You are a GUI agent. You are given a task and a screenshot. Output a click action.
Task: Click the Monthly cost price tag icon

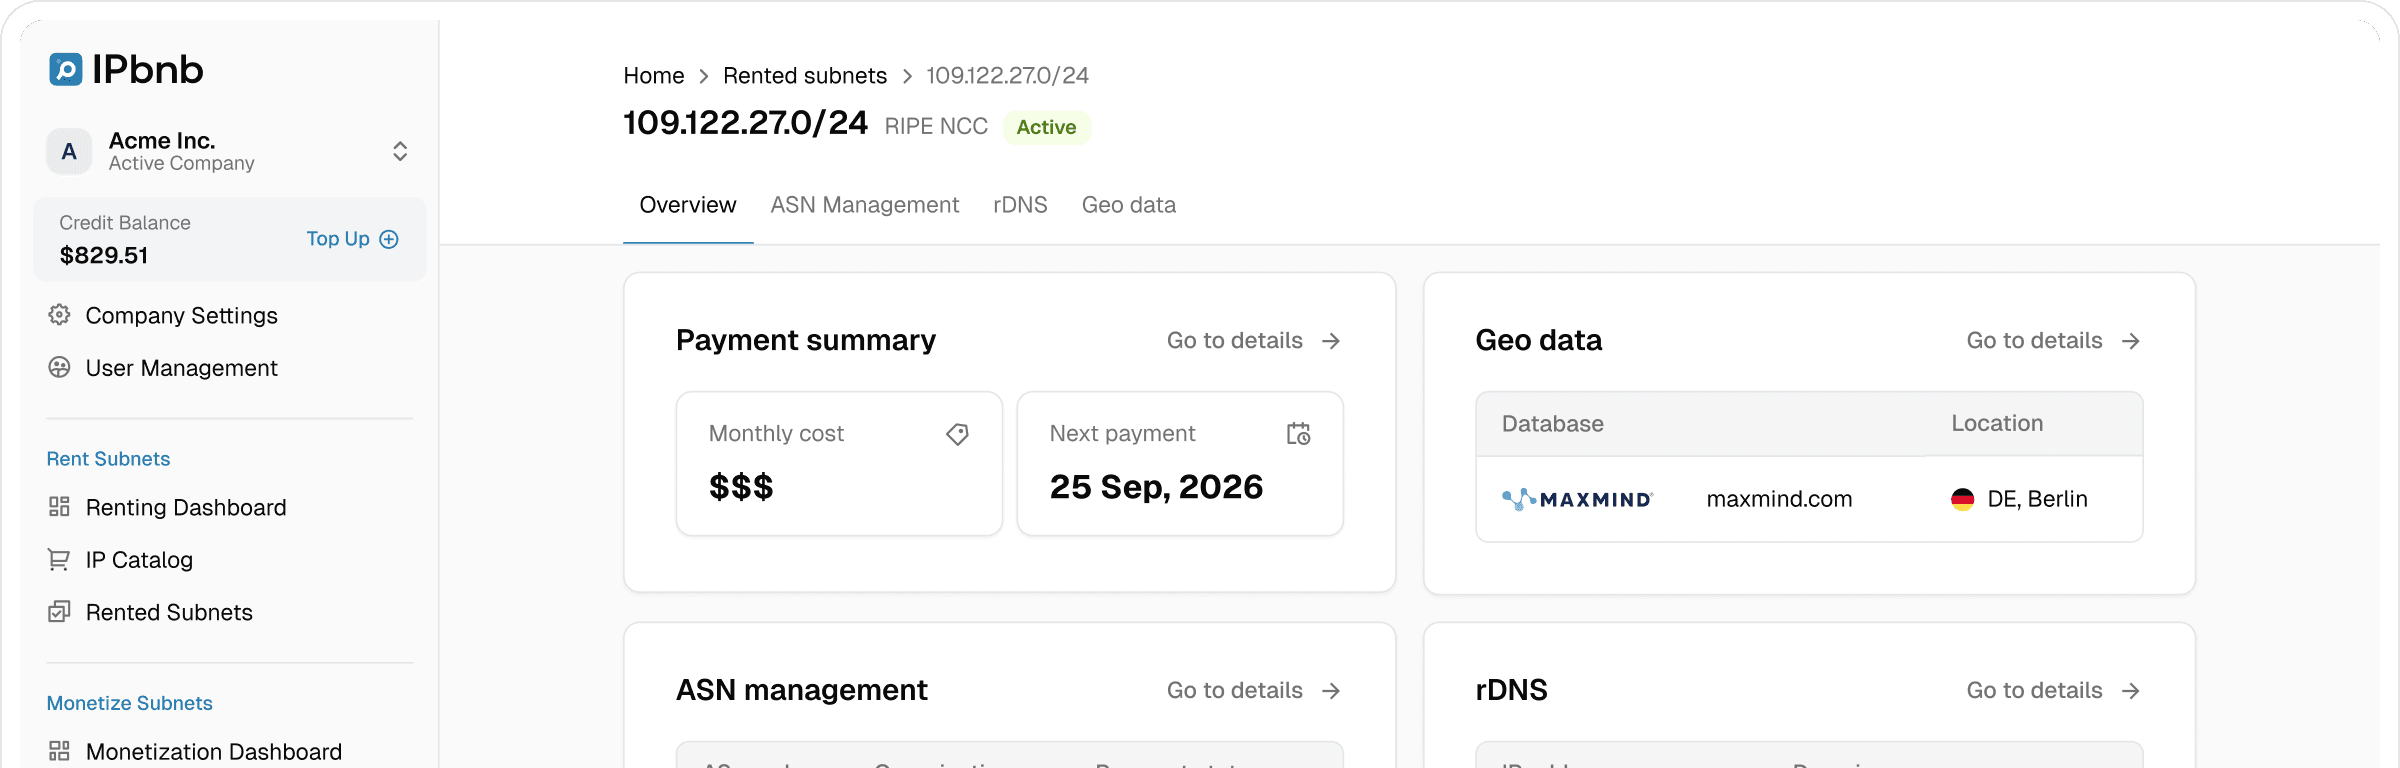(x=957, y=434)
